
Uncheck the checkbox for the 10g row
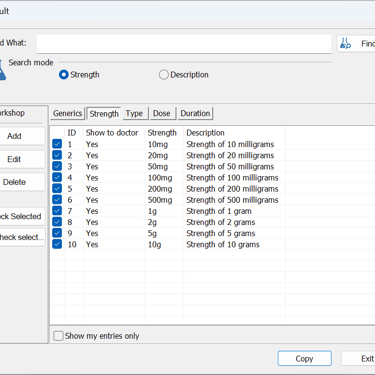57,244
